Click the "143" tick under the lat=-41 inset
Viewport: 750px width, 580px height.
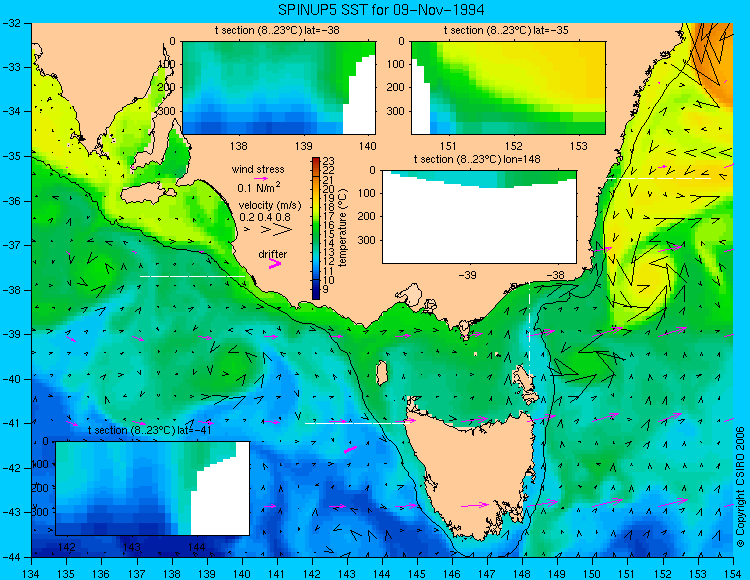click(132, 546)
